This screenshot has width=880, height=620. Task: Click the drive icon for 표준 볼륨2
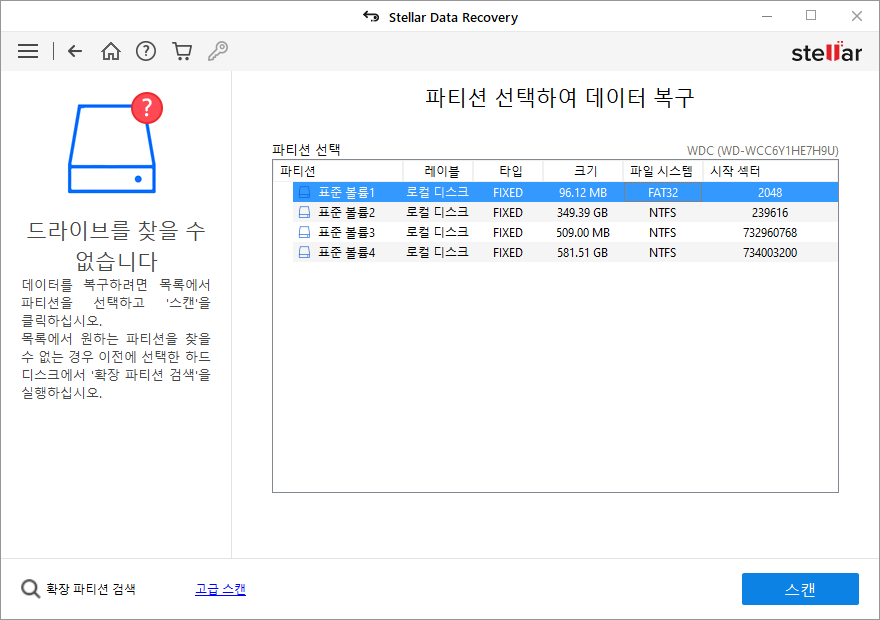point(304,213)
